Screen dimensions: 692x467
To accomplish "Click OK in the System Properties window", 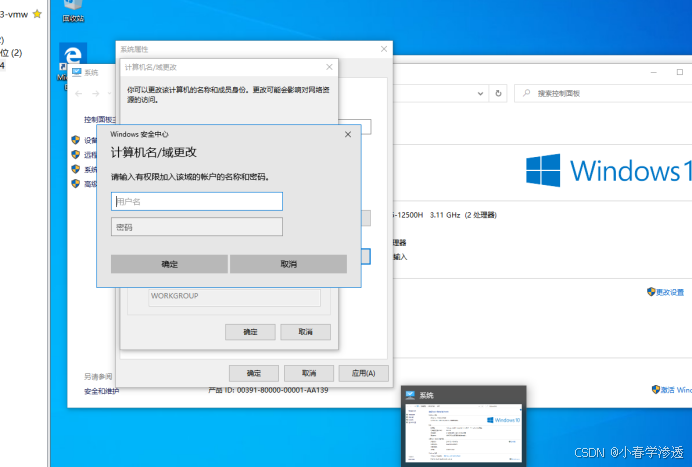I will [254, 373].
